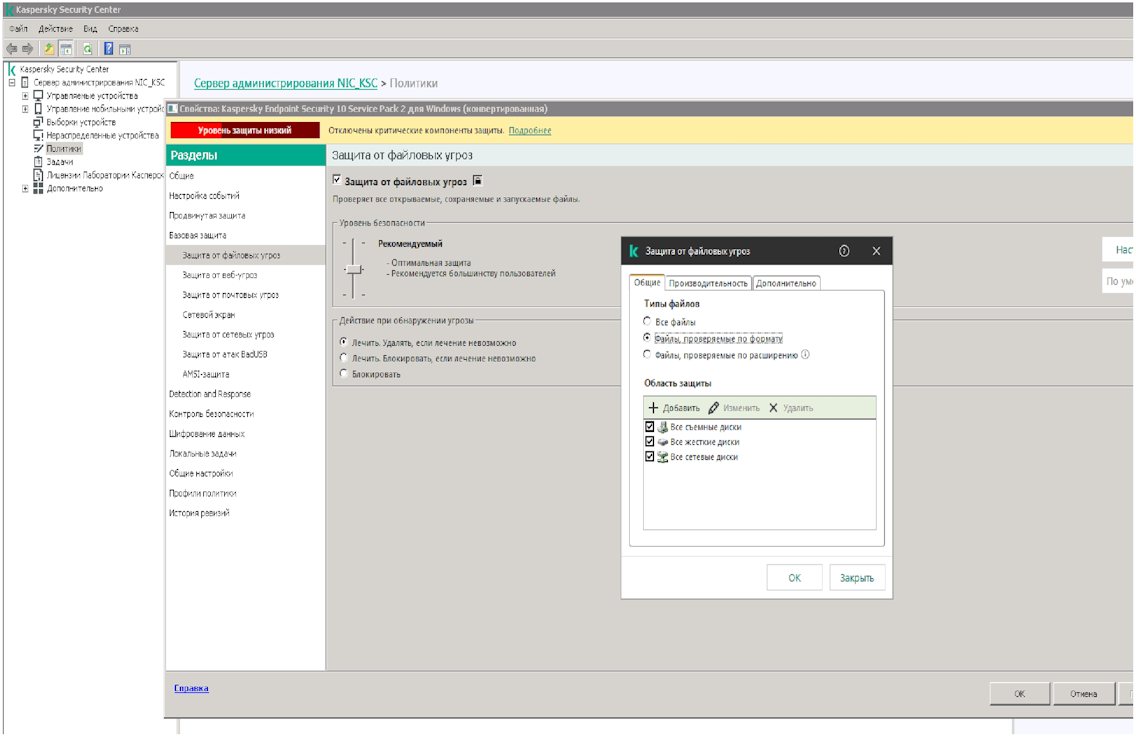Select Защита от веб-угроз in sections list
The width and height of the screenshot is (1136, 736).
pos(219,275)
